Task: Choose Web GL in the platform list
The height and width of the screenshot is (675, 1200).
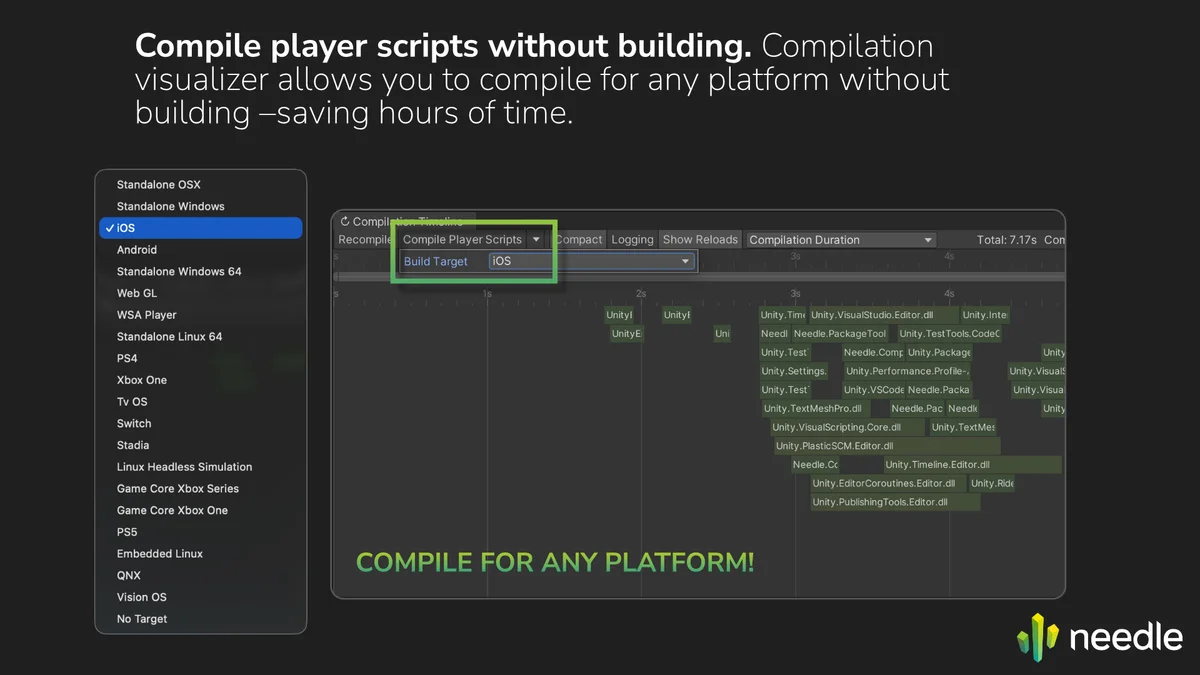Action: [x=137, y=293]
